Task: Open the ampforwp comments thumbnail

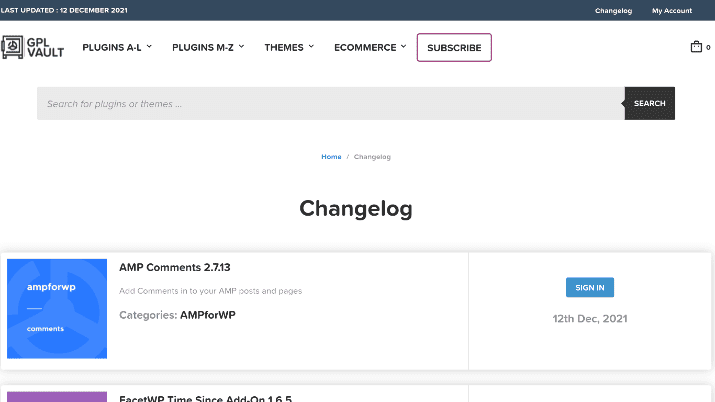Action: 57,309
